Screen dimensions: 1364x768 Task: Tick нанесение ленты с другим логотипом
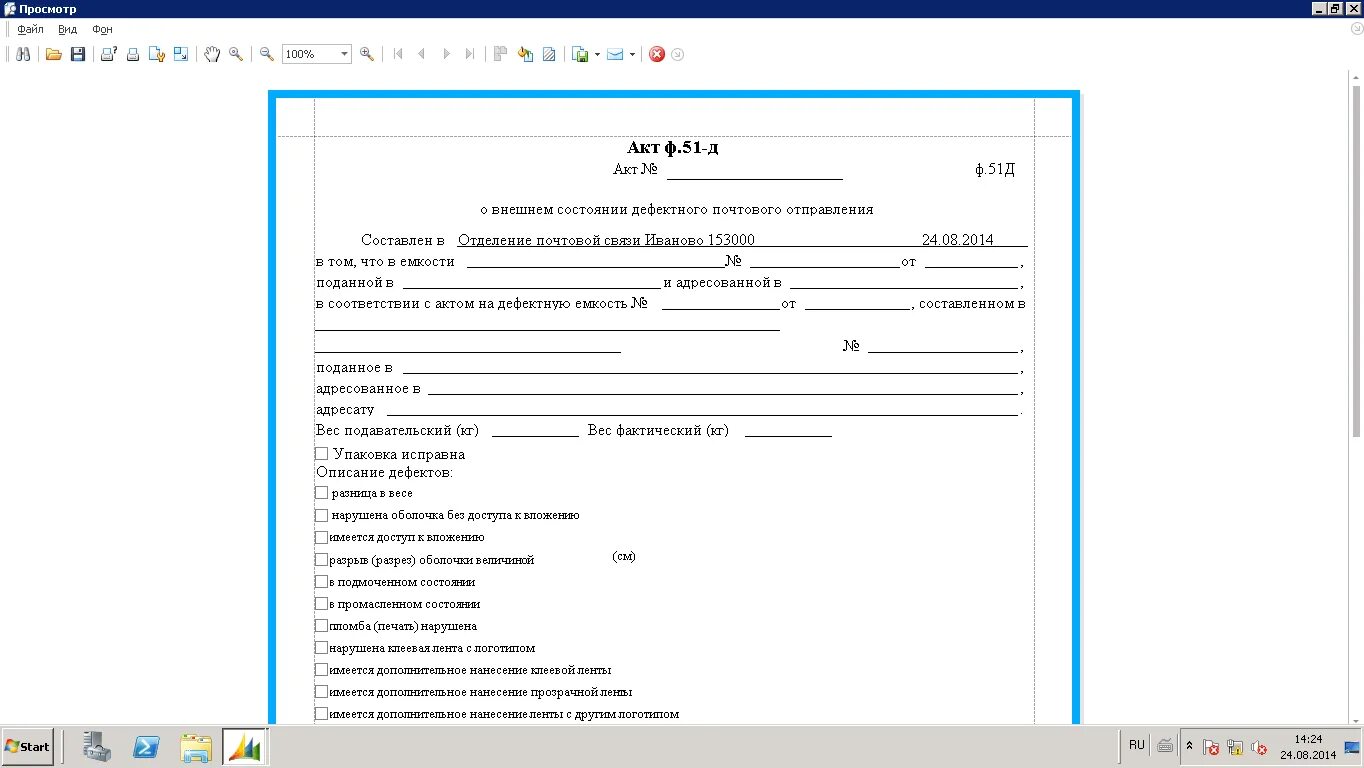click(x=321, y=713)
